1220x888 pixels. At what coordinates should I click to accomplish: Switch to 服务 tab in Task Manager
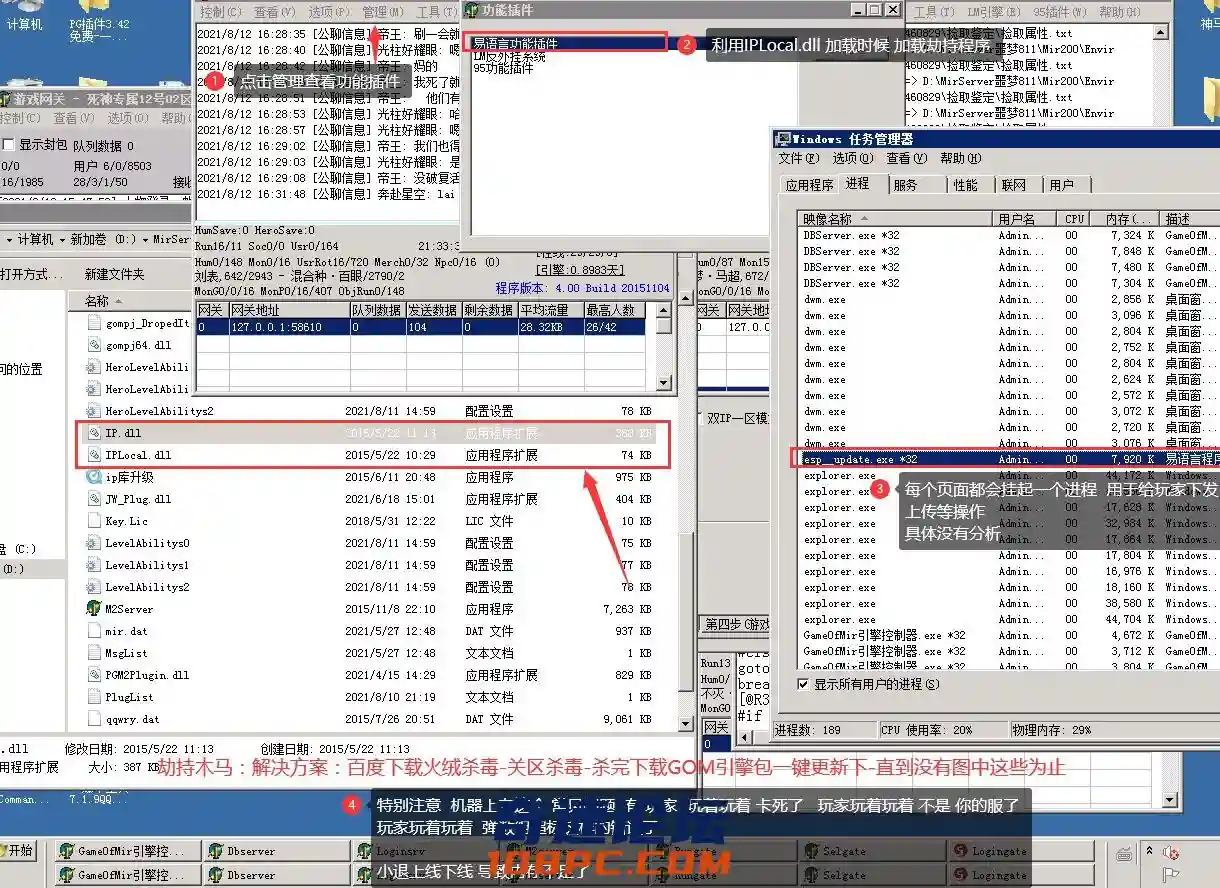[x=915, y=185]
